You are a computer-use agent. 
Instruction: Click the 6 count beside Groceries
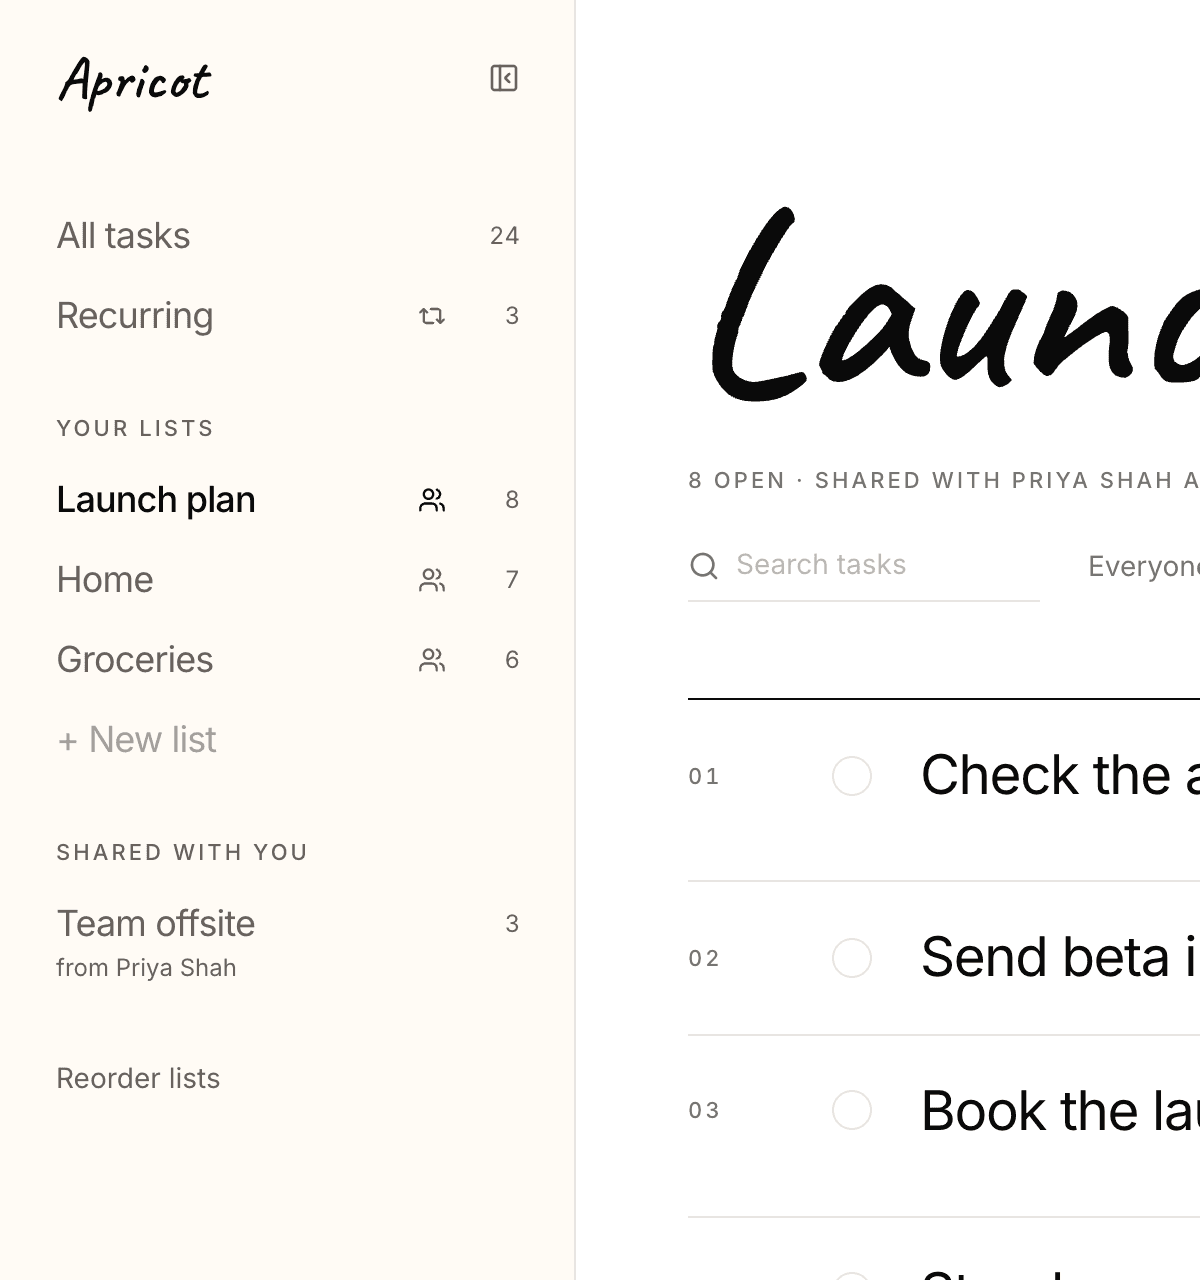click(512, 660)
